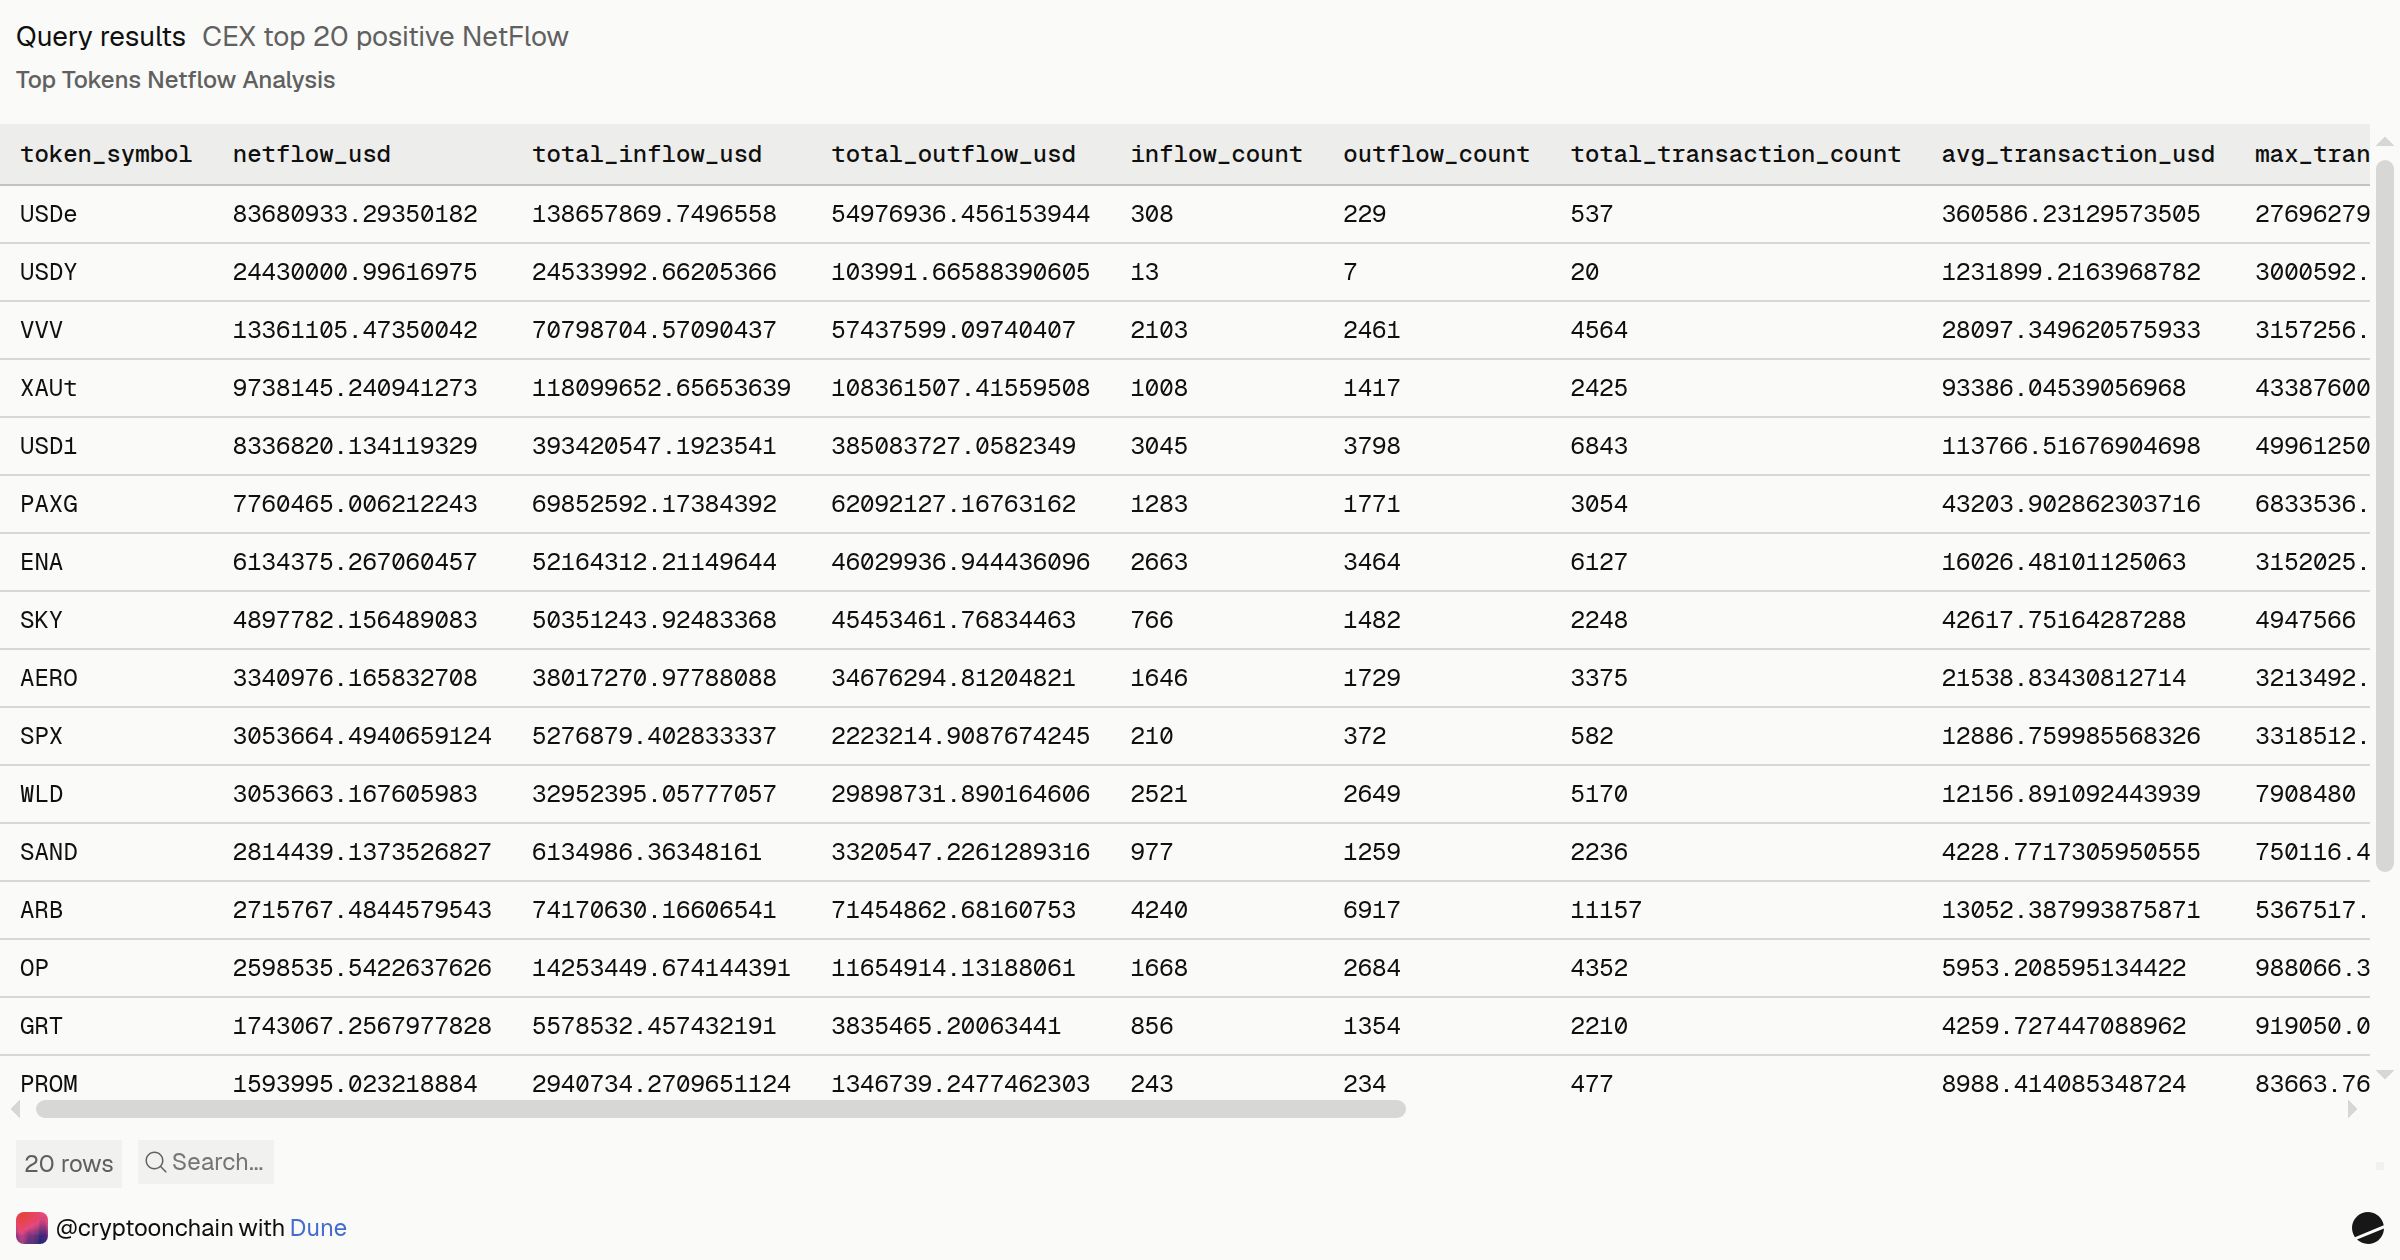This screenshot has height=1260, width=2400.
Task: Select netflow value 83680933.29350182
Action: click(355, 214)
